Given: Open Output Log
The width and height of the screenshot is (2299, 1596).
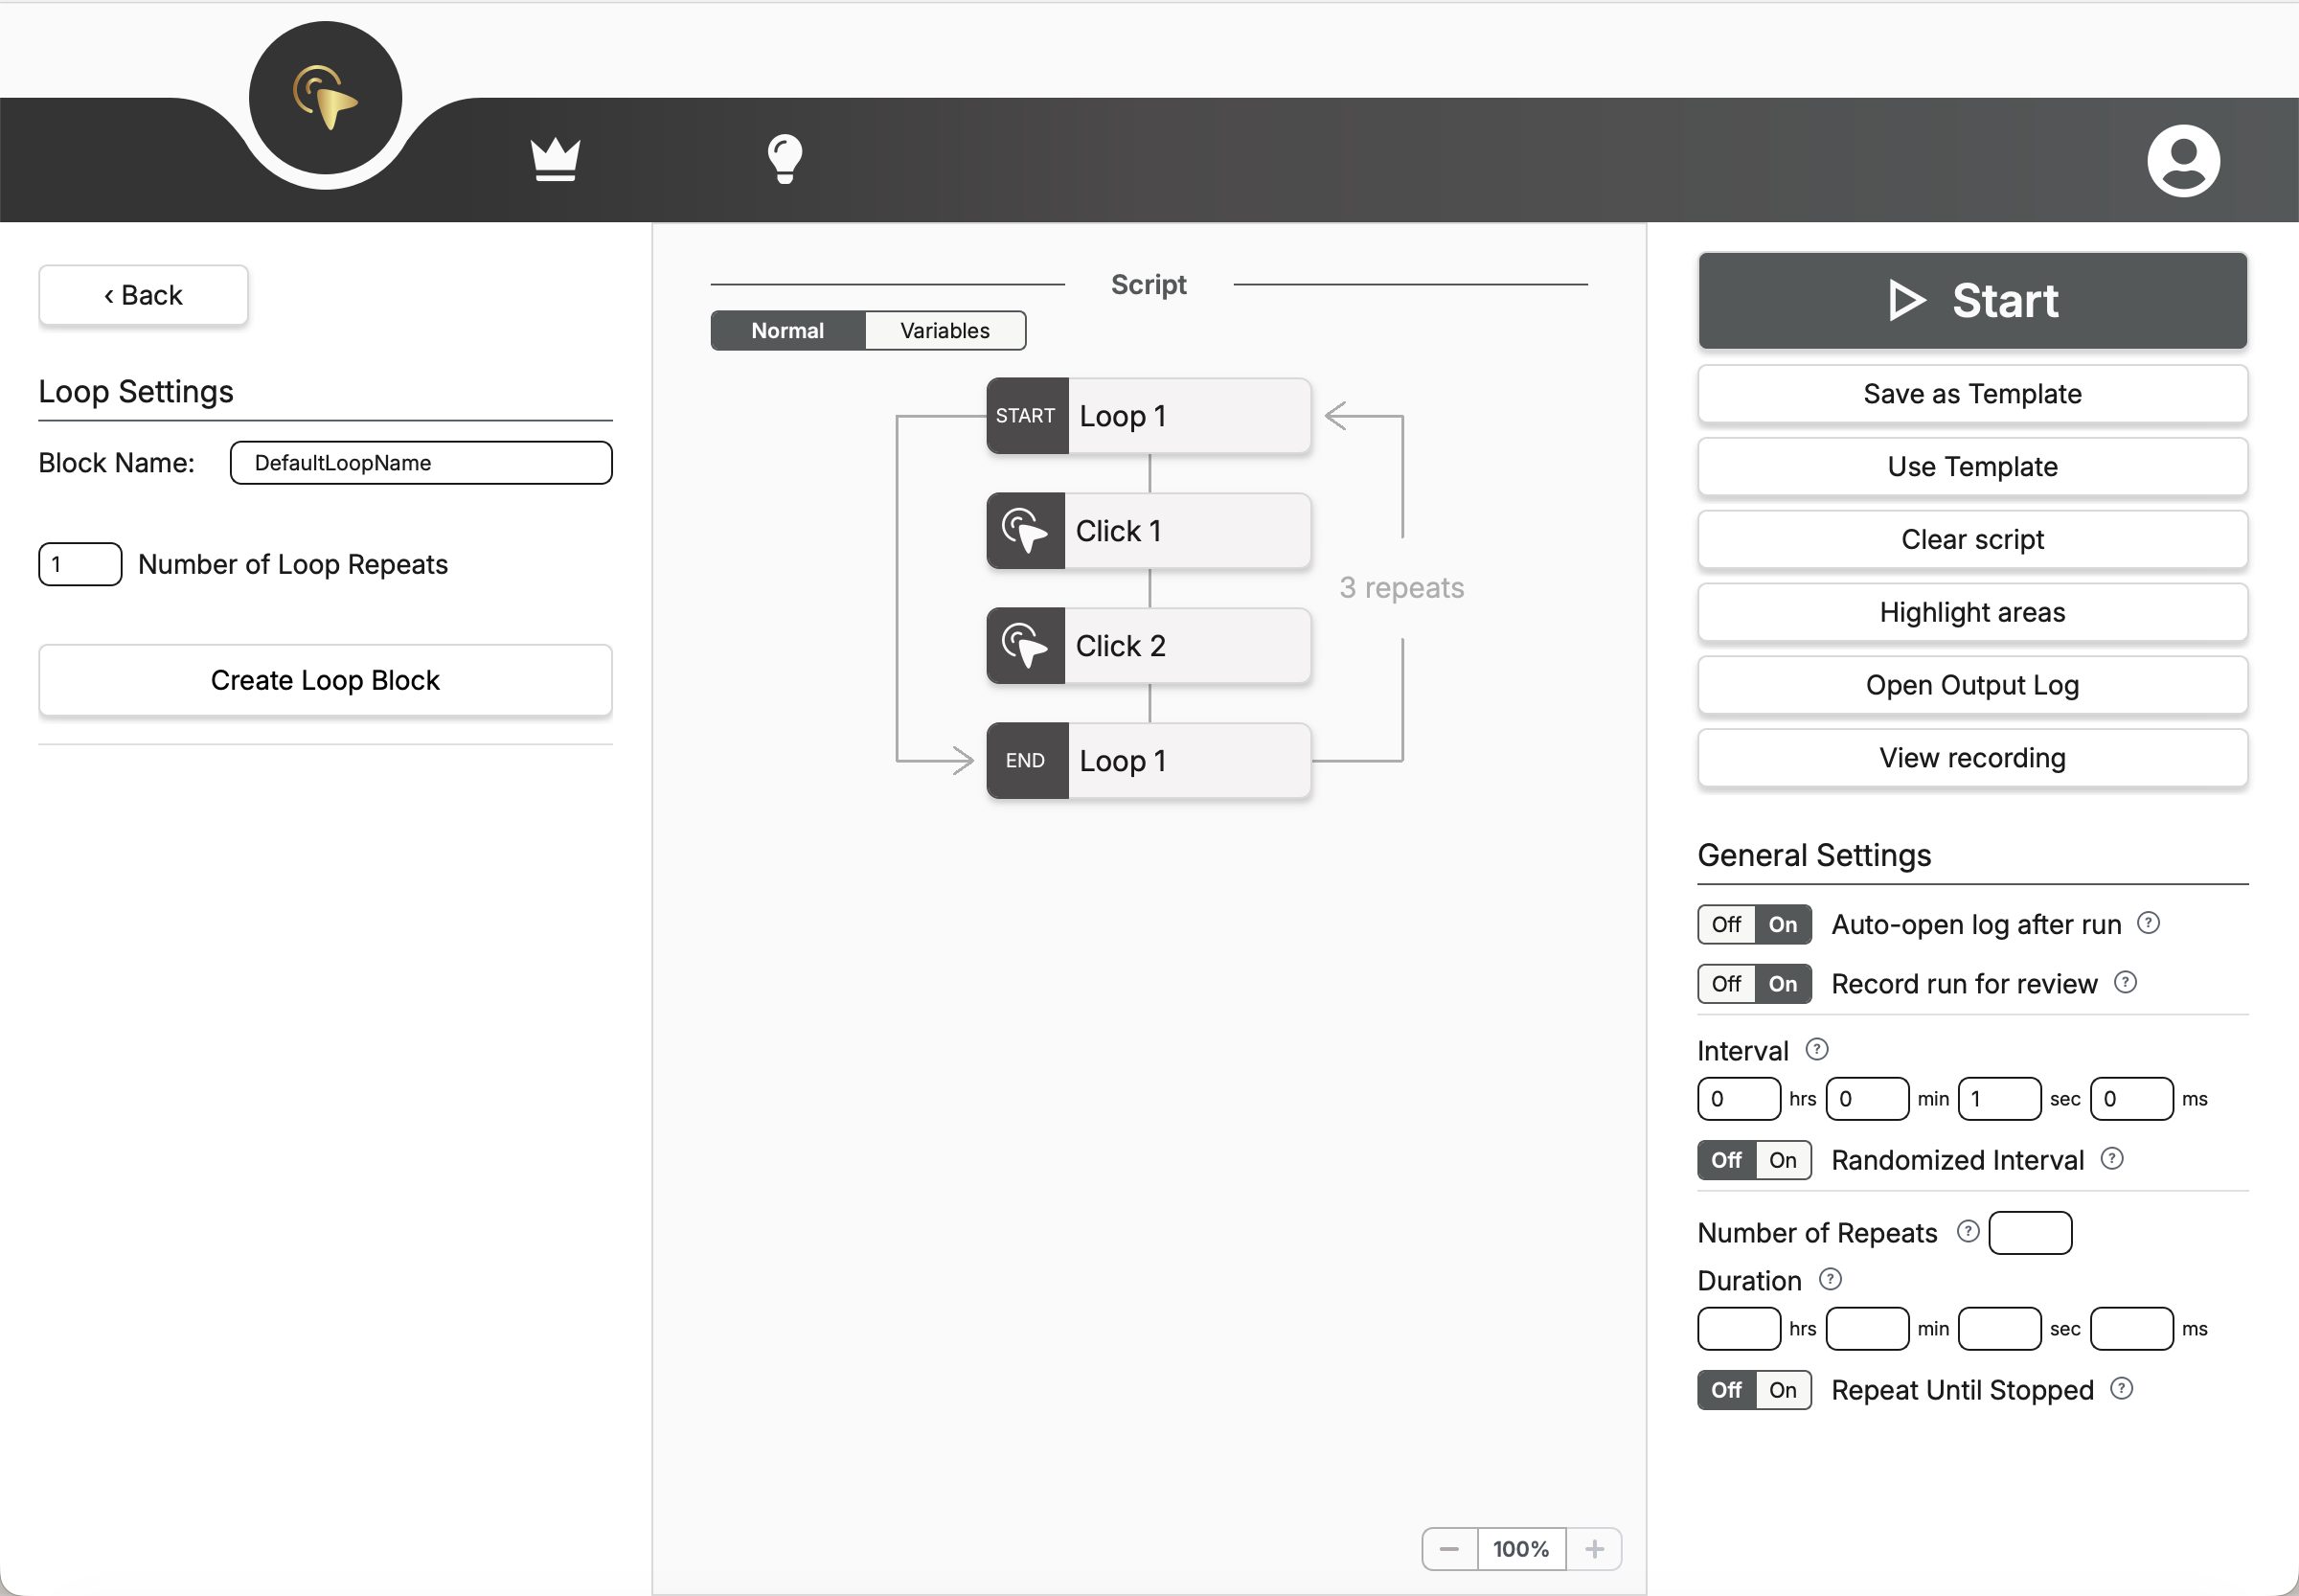Looking at the screenshot, I should [x=1972, y=686].
